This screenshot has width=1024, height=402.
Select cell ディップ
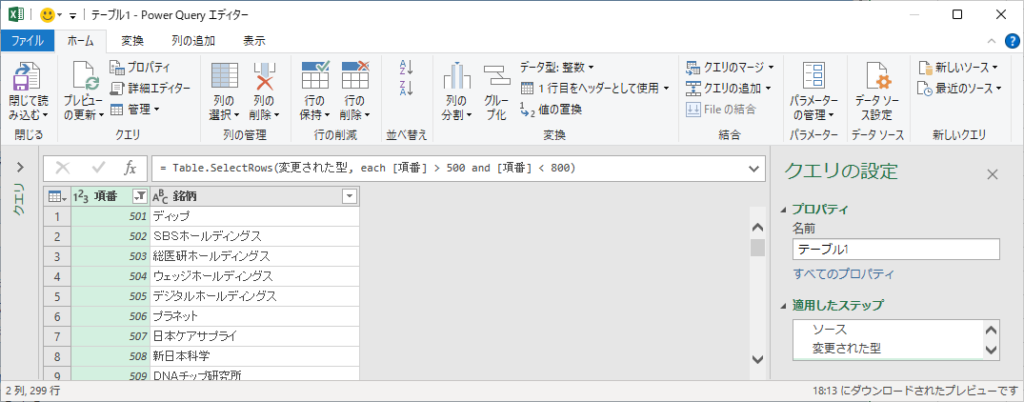pyautogui.click(x=254, y=215)
